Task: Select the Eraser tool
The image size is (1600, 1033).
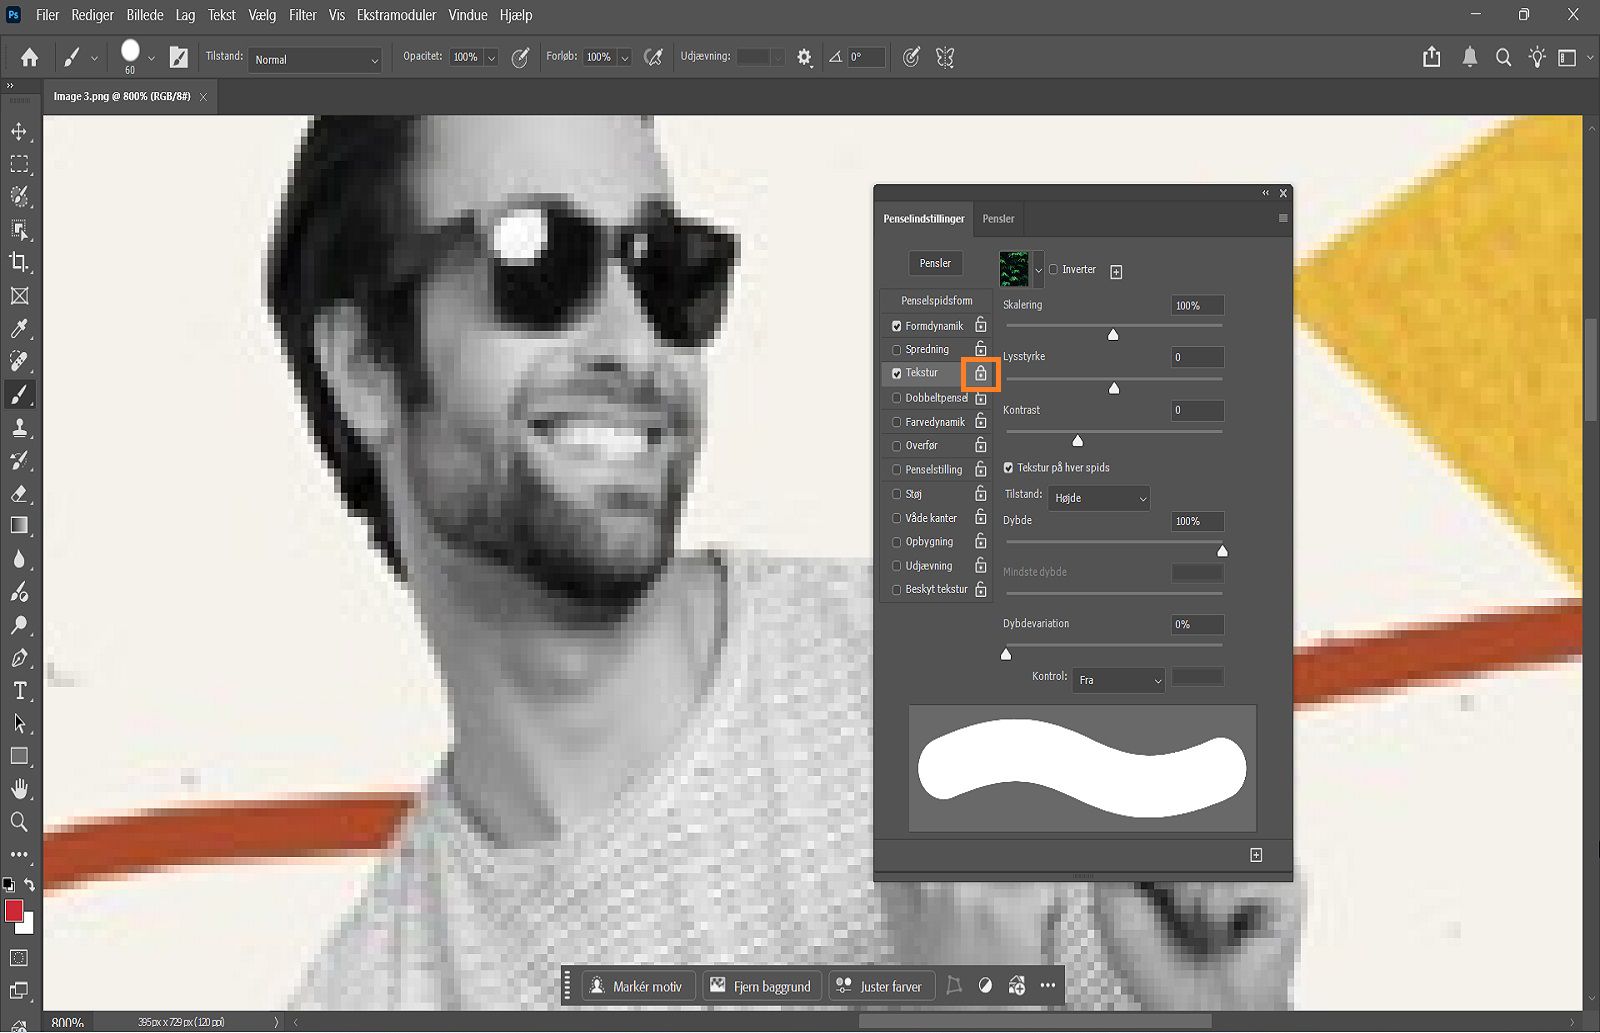Action: [20, 494]
